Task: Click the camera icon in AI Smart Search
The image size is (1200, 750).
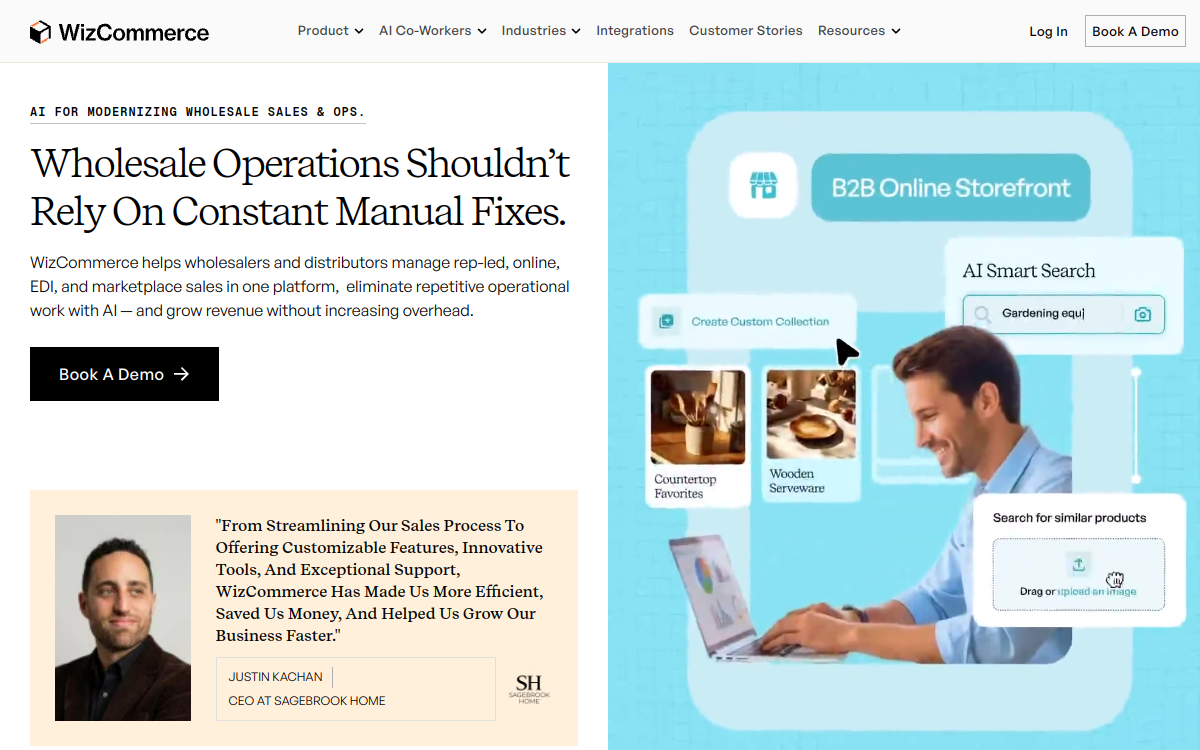Action: (1143, 314)
